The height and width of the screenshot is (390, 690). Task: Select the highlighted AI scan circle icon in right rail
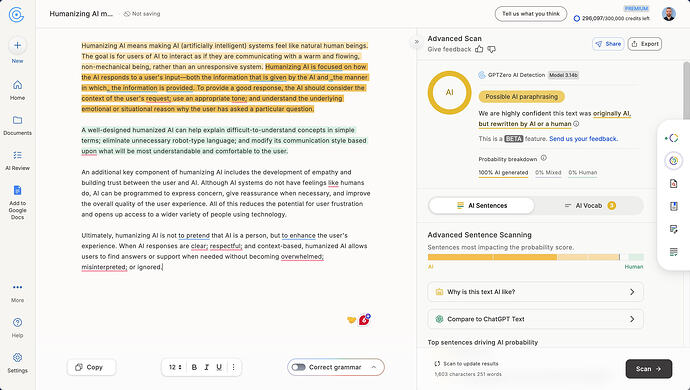673,161
